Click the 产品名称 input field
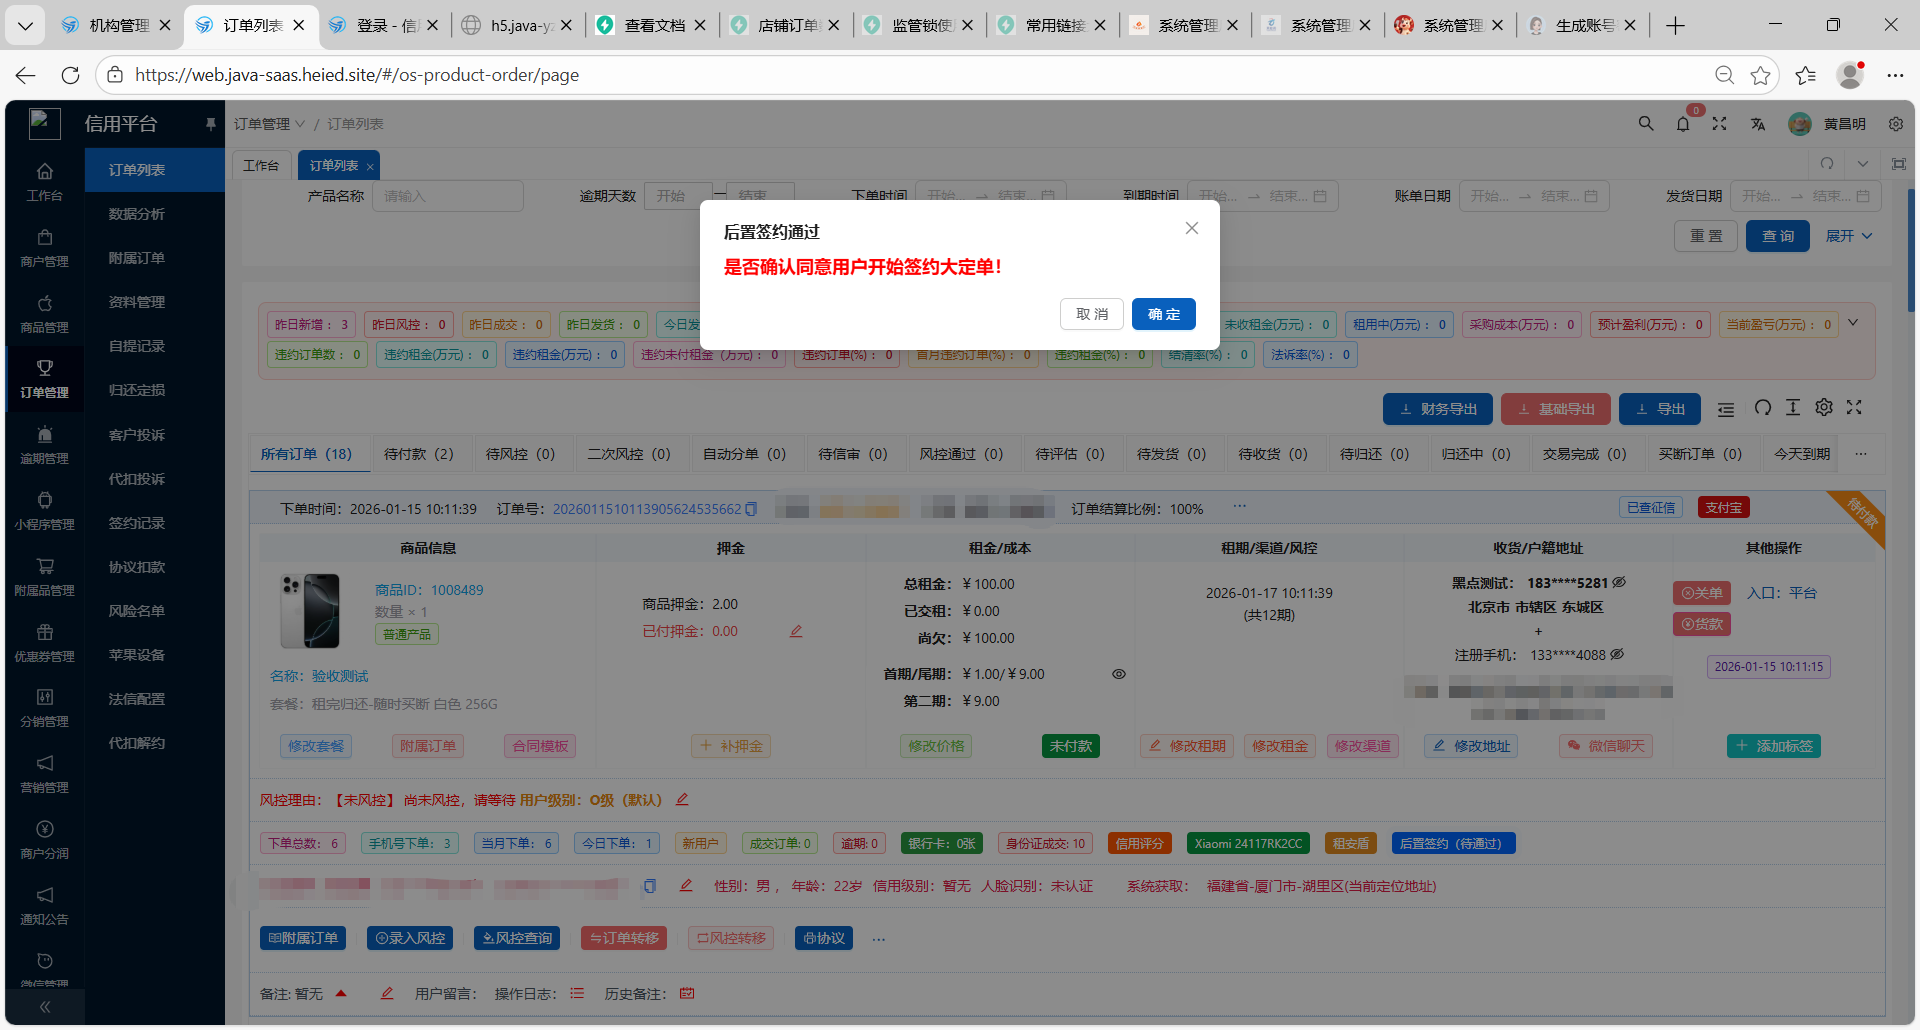The image size is (1920, 1030). pos(448,196)
